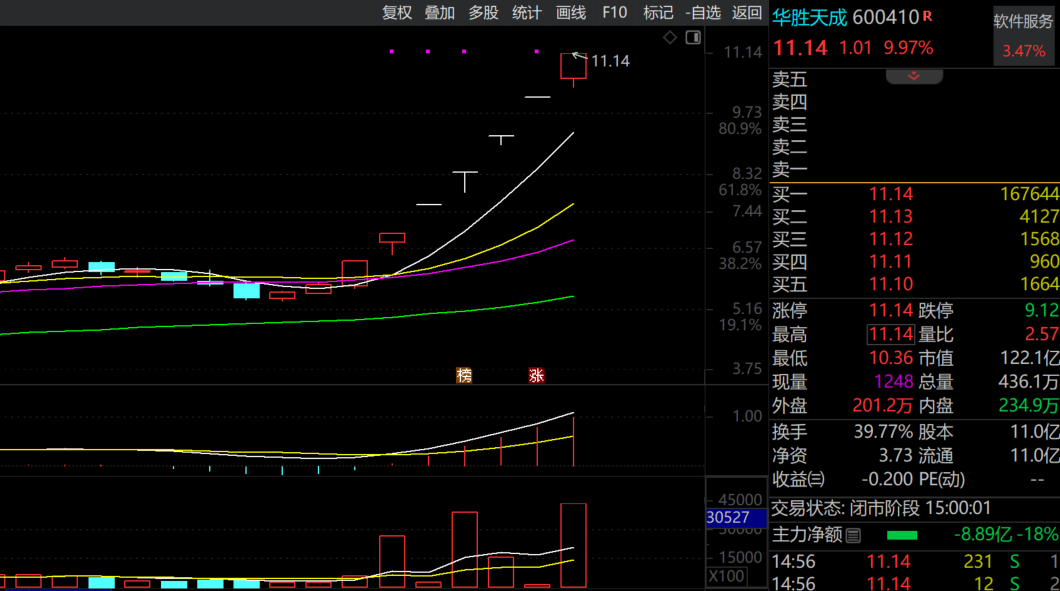Click the 涨 marker on chart

click(536, 375)
